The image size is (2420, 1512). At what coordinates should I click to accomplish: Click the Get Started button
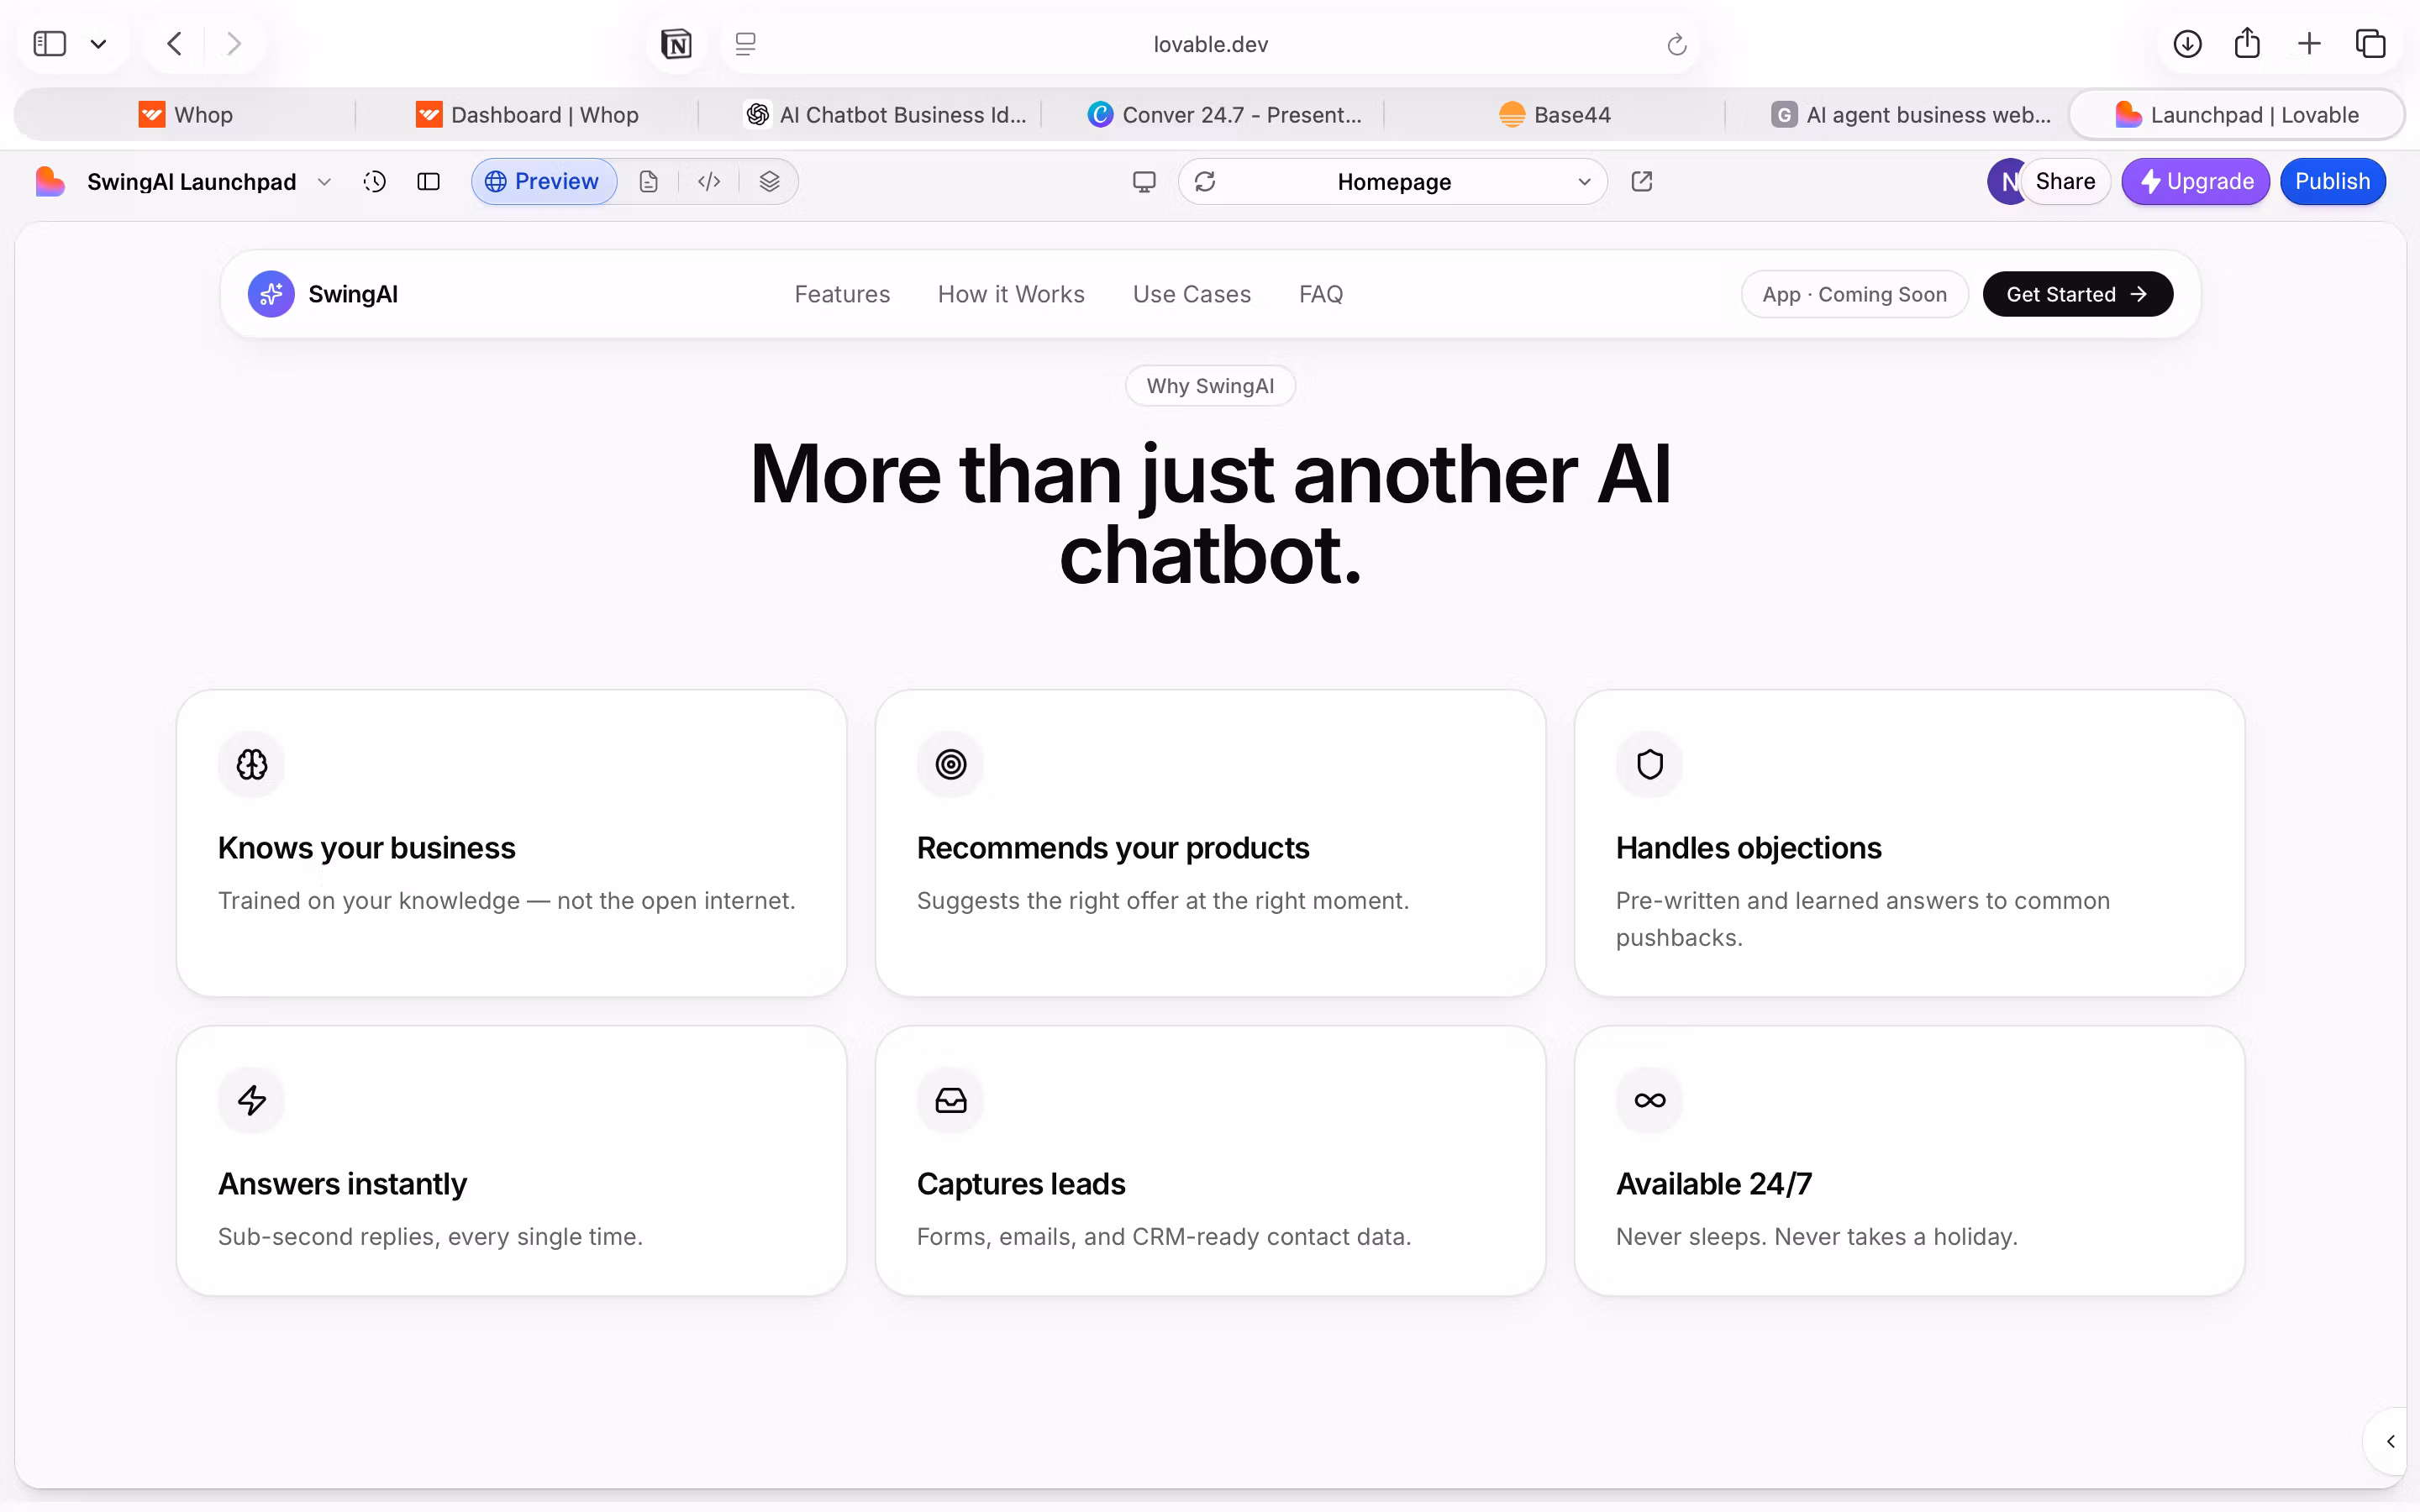pyautogui.click(x=2077, y=294)
